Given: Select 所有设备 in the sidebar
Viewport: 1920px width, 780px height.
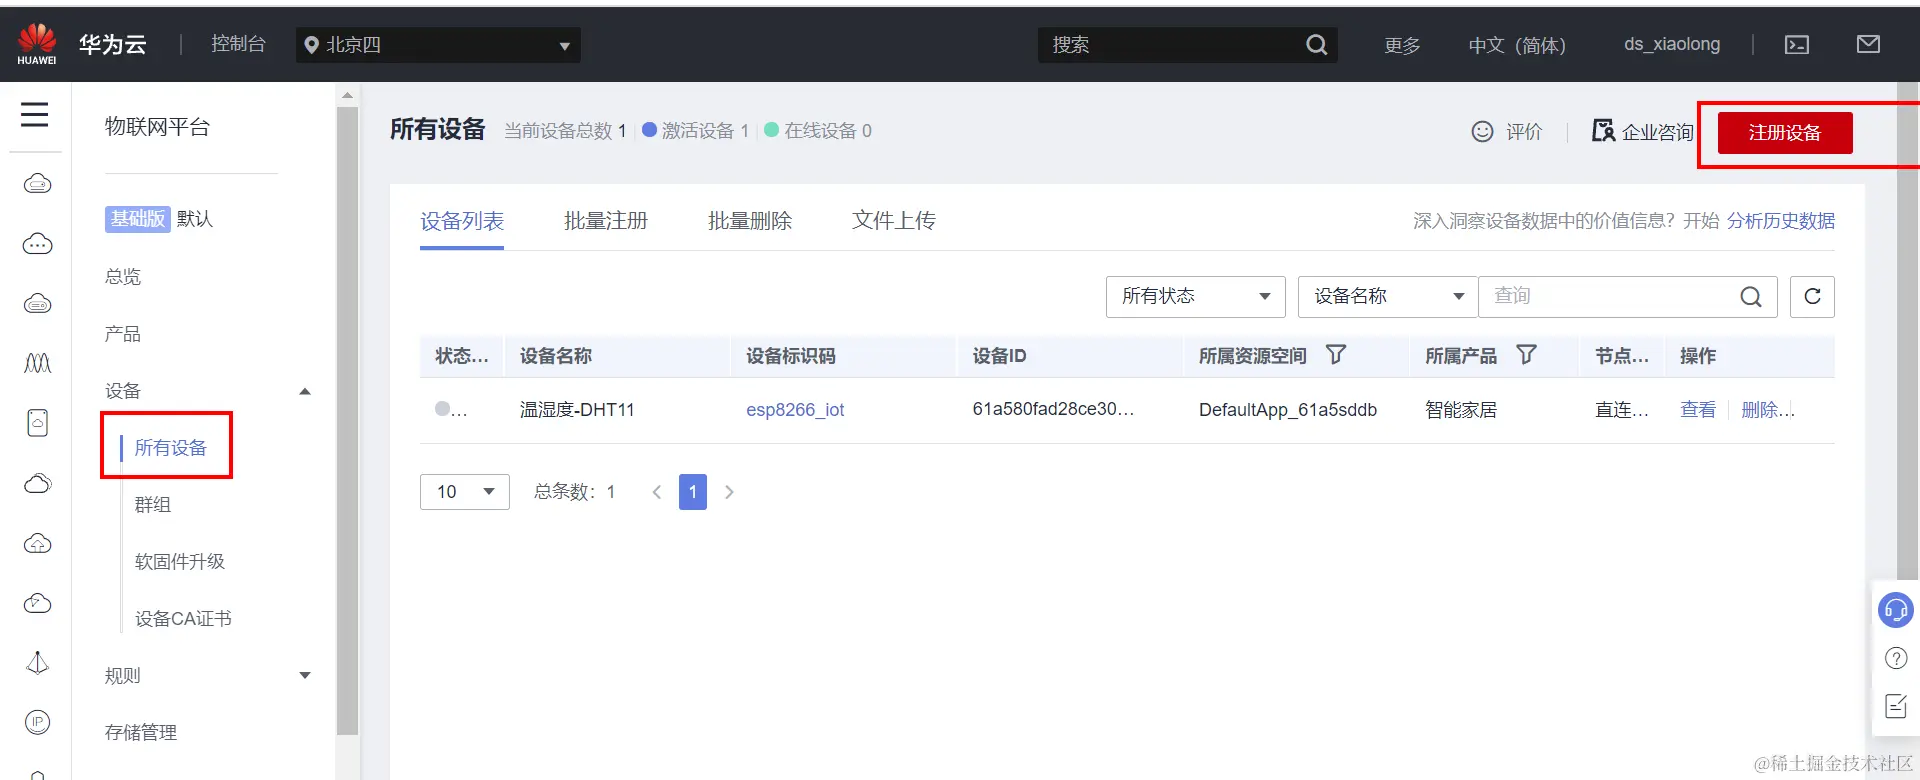Looking at the screenshot, I should 171,448.
